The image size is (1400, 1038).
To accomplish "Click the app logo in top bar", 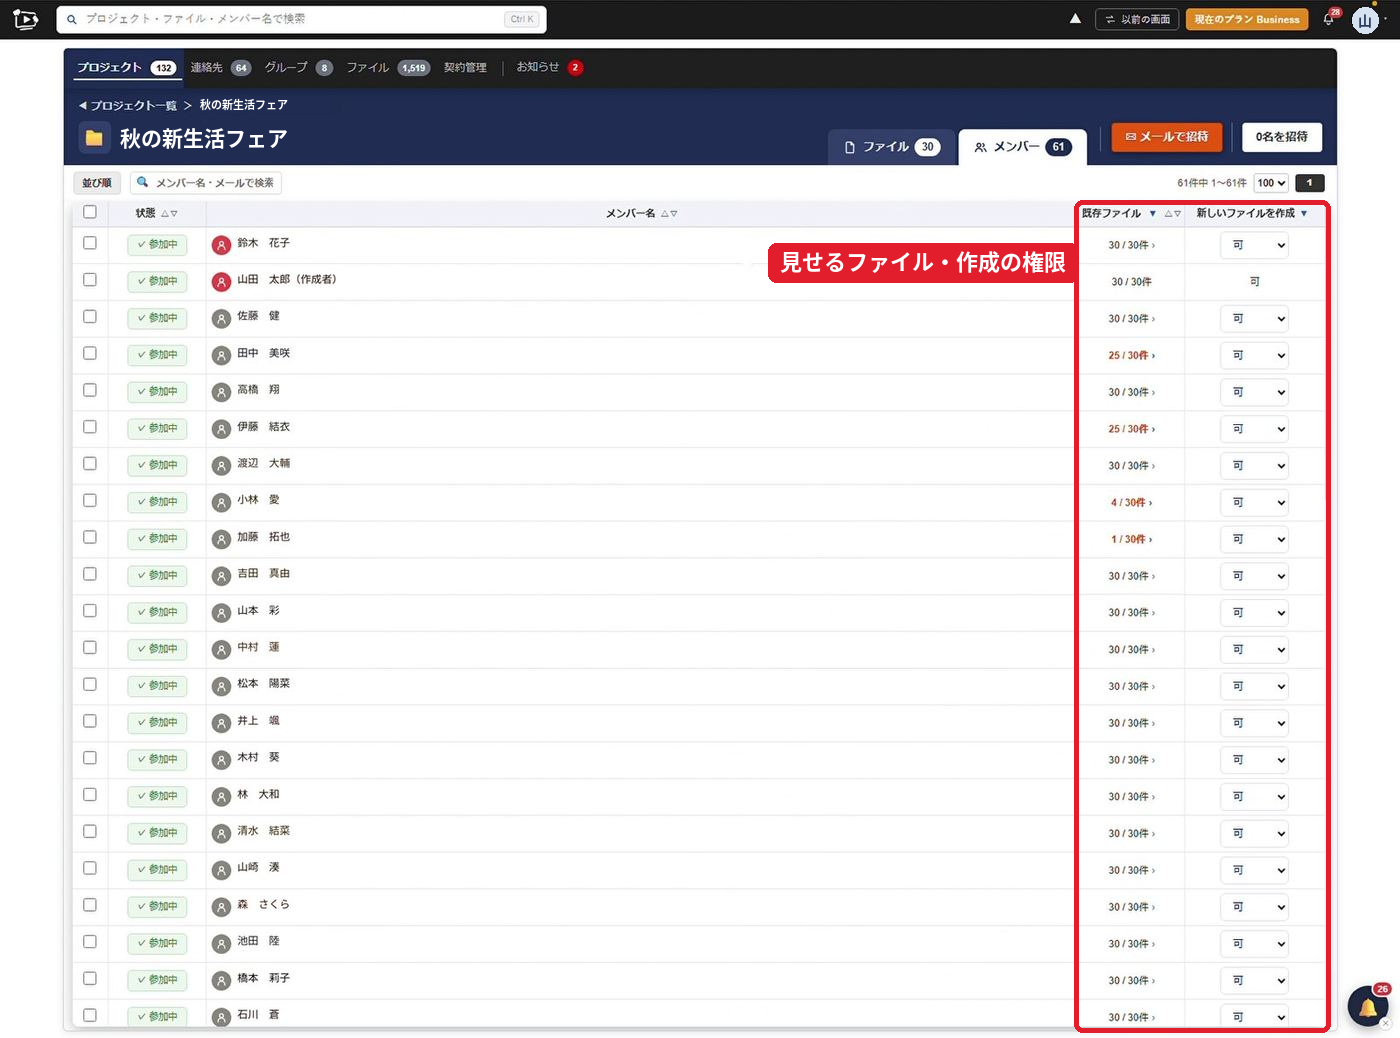I will point(26,19).
